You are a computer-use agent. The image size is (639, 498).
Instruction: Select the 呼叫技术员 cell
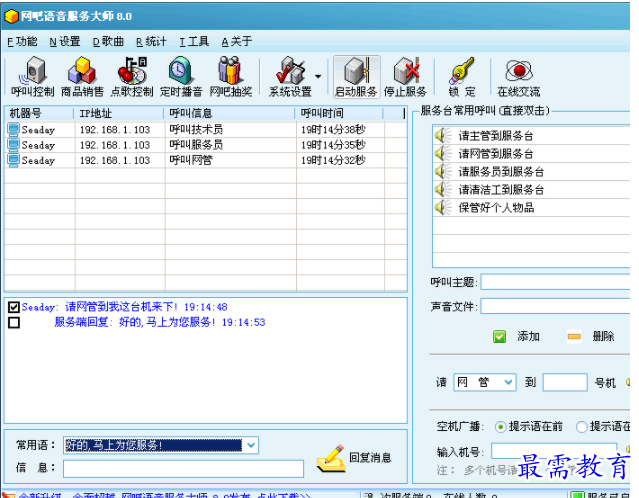[196, 130]
